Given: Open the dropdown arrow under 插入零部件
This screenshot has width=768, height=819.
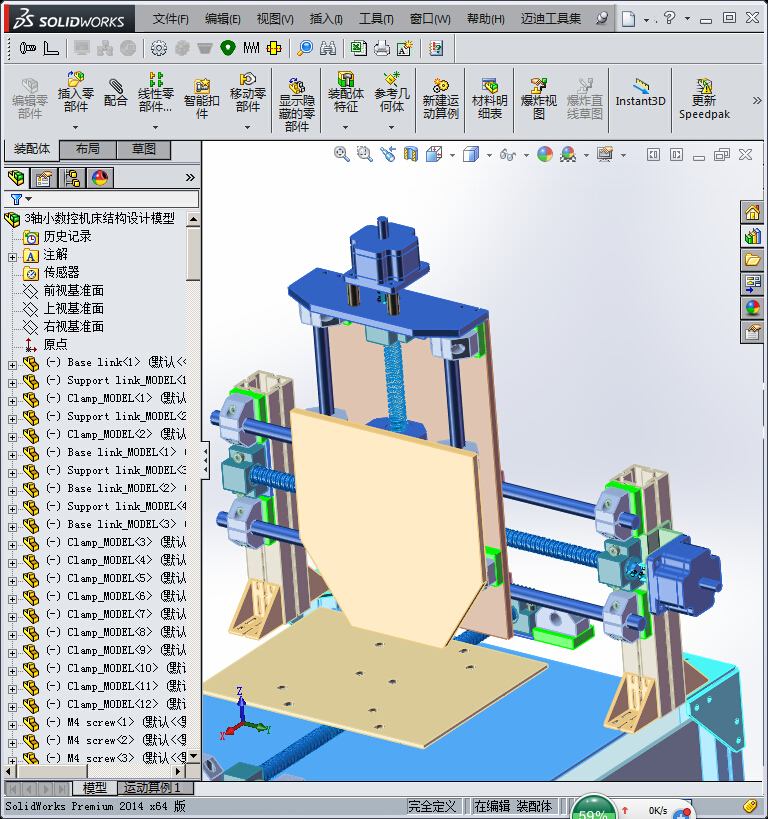Looking at the screenshot, I should [x=75, y=127].
